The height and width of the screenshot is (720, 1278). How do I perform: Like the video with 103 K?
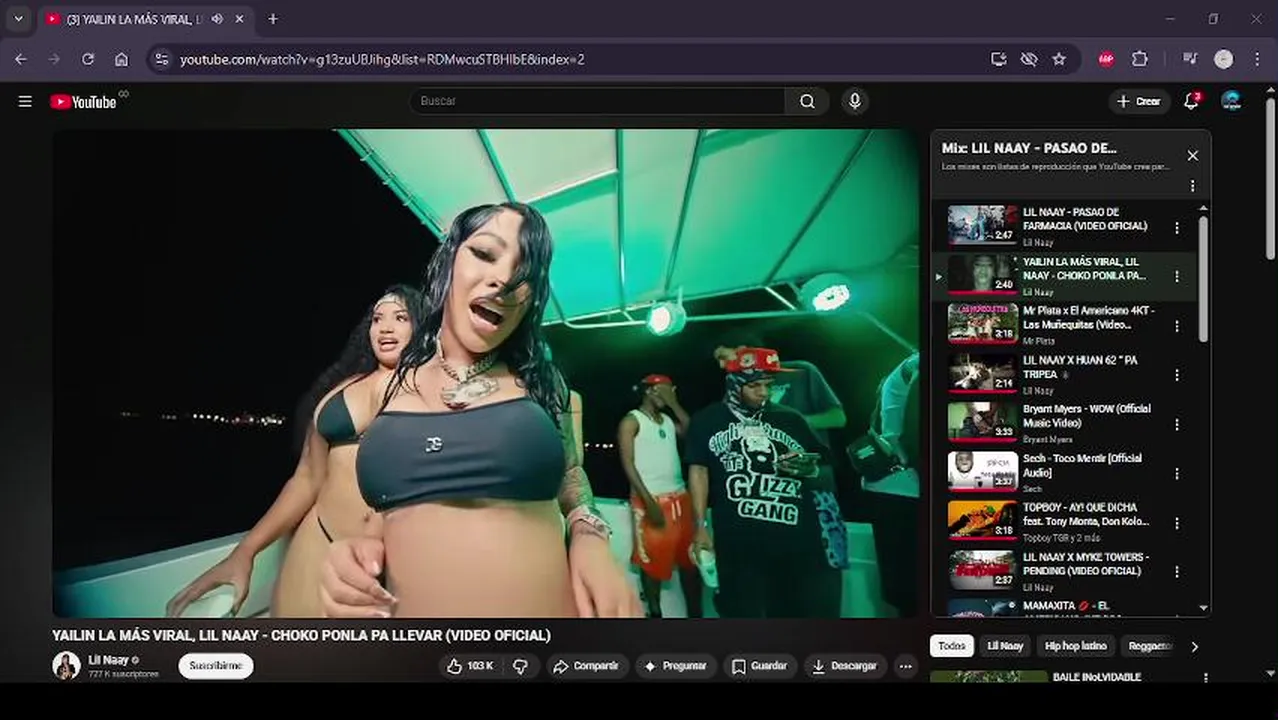470,666
